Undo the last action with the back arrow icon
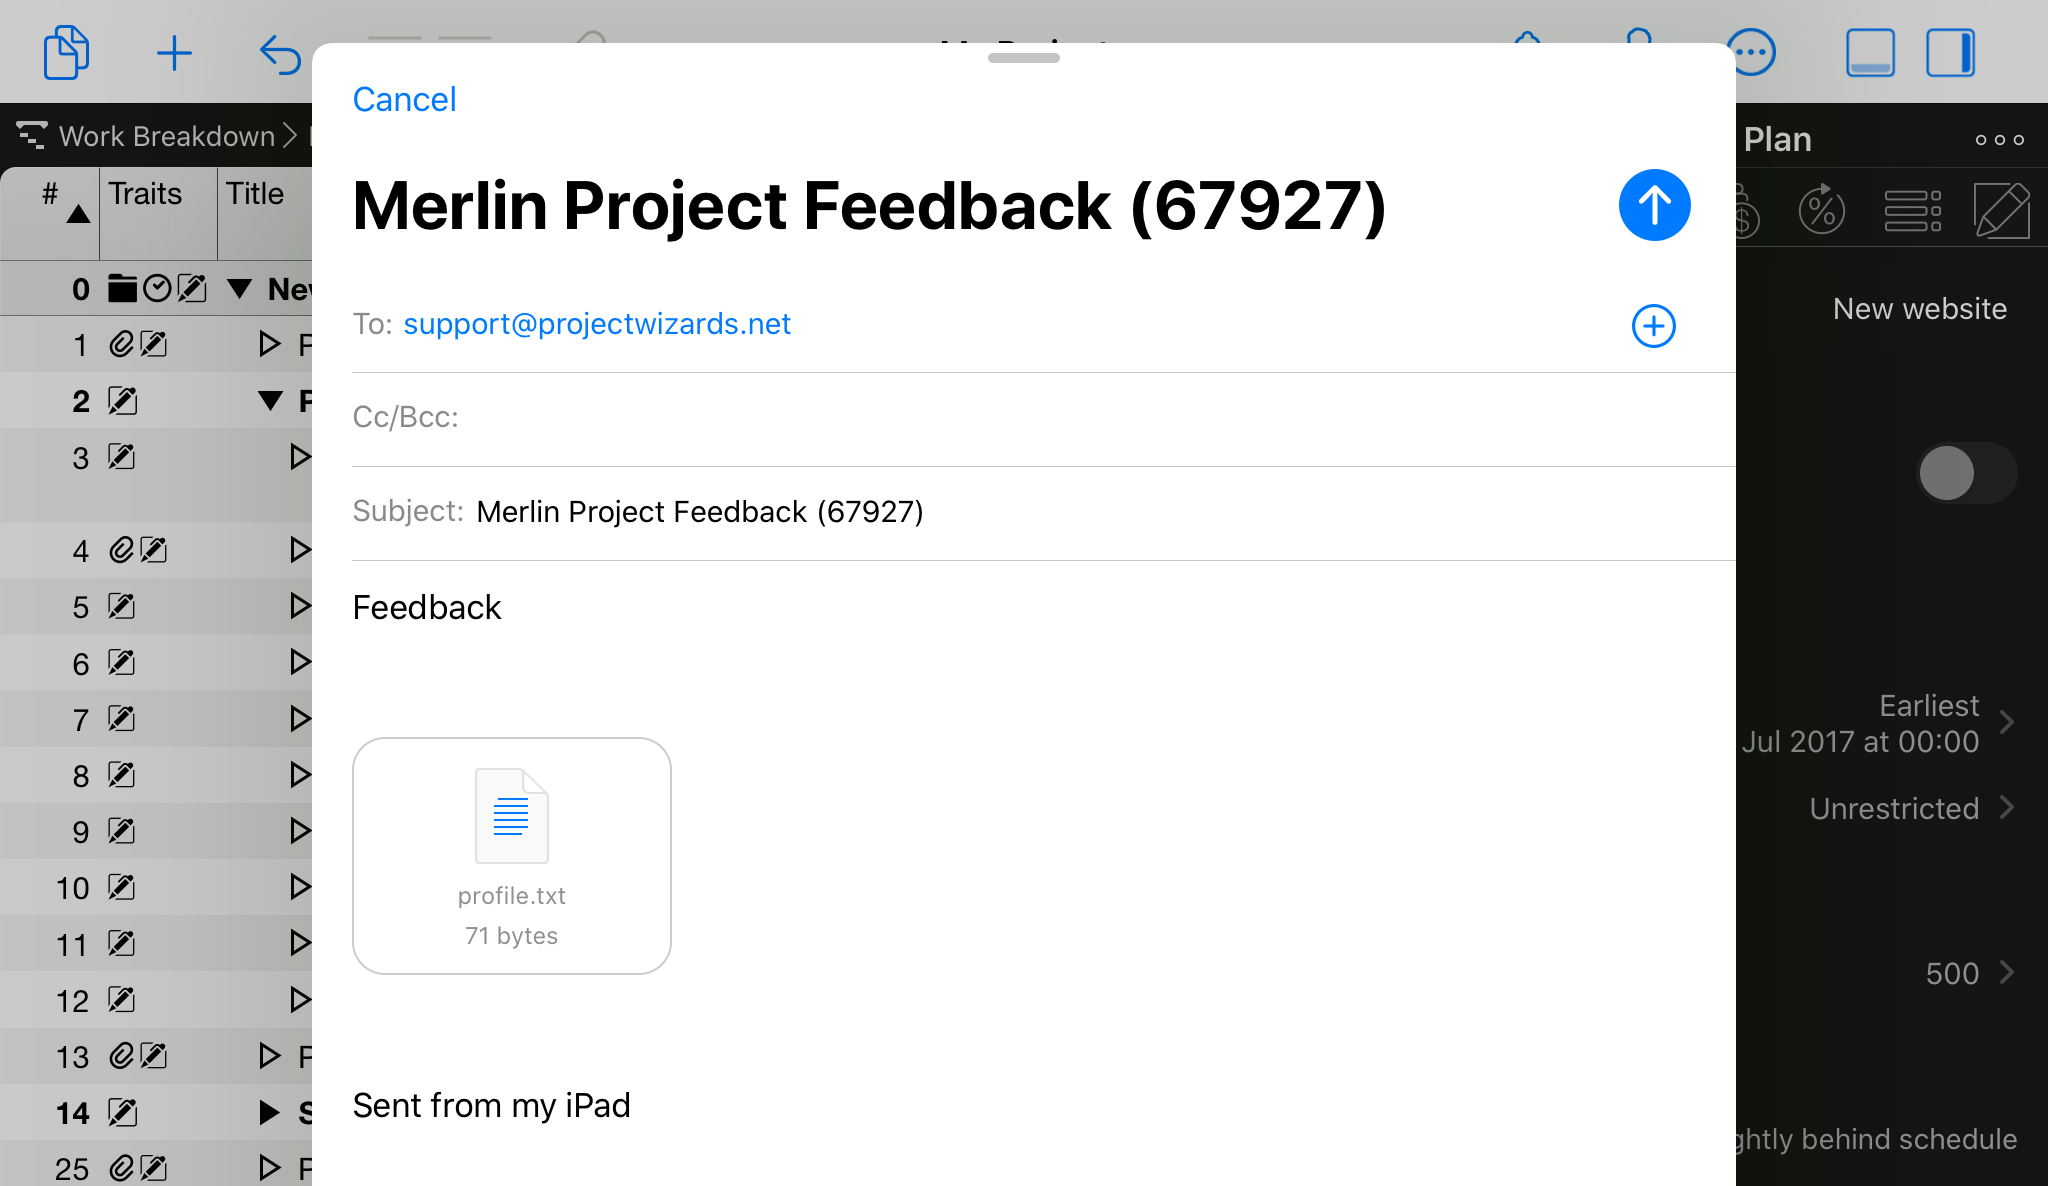Screen dimensions: 2048x1186 coord(280,54)
